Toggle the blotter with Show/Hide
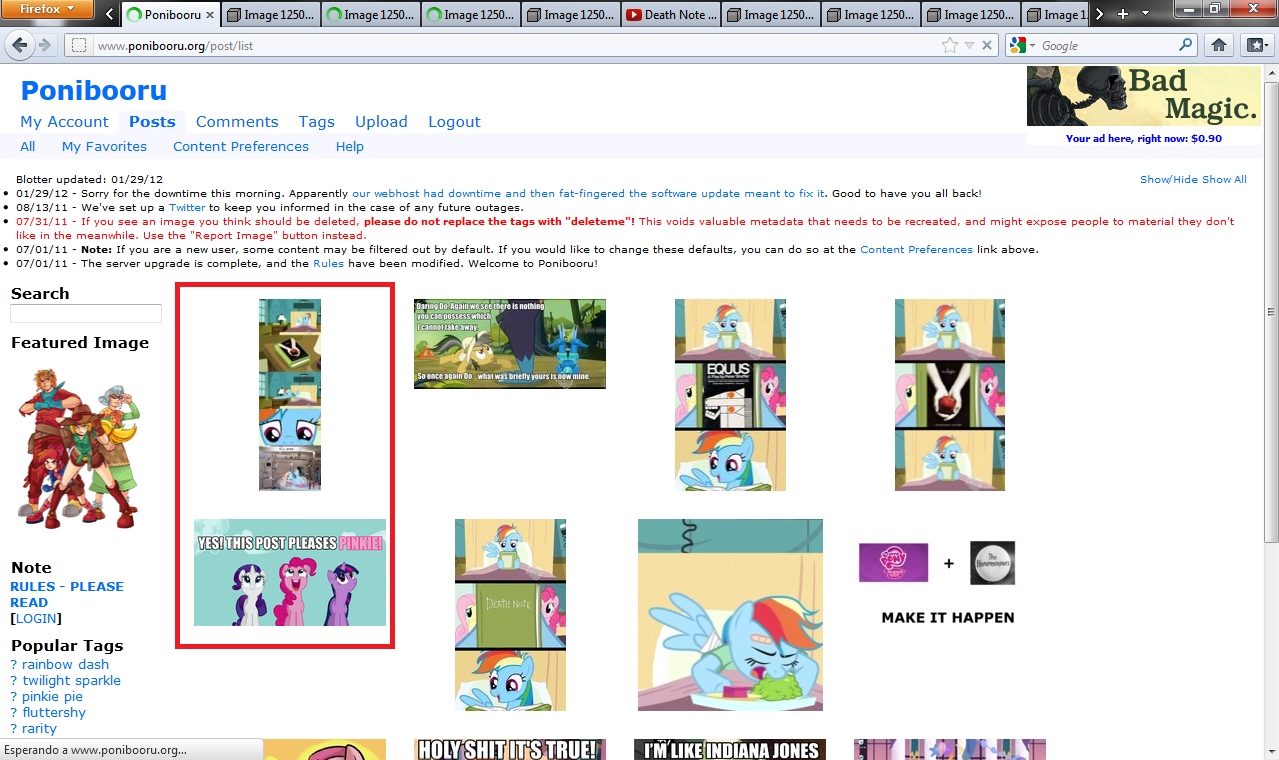This screenshot has width=1279, height=760. tap(1169, 179)
